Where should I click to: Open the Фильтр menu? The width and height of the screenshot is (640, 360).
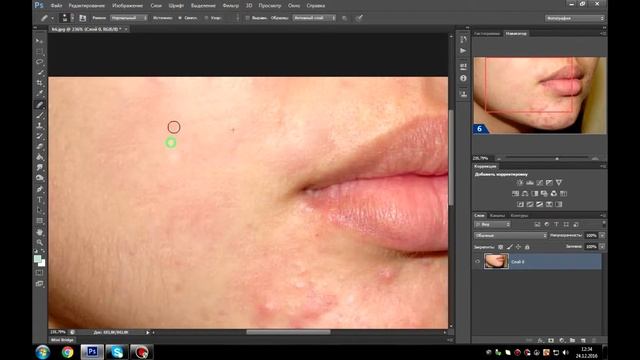(x=231, y=6)
